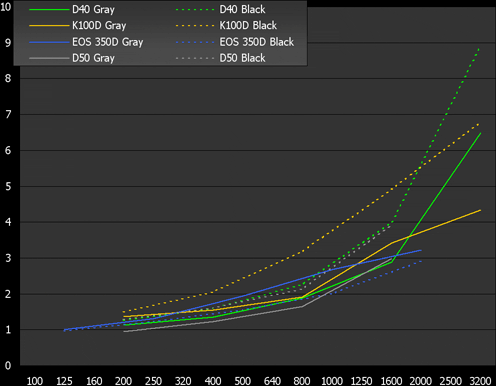Click the D50 Gray line start at 200
Image resolution: width=496 pixels, height=386 pixels.
124,332
